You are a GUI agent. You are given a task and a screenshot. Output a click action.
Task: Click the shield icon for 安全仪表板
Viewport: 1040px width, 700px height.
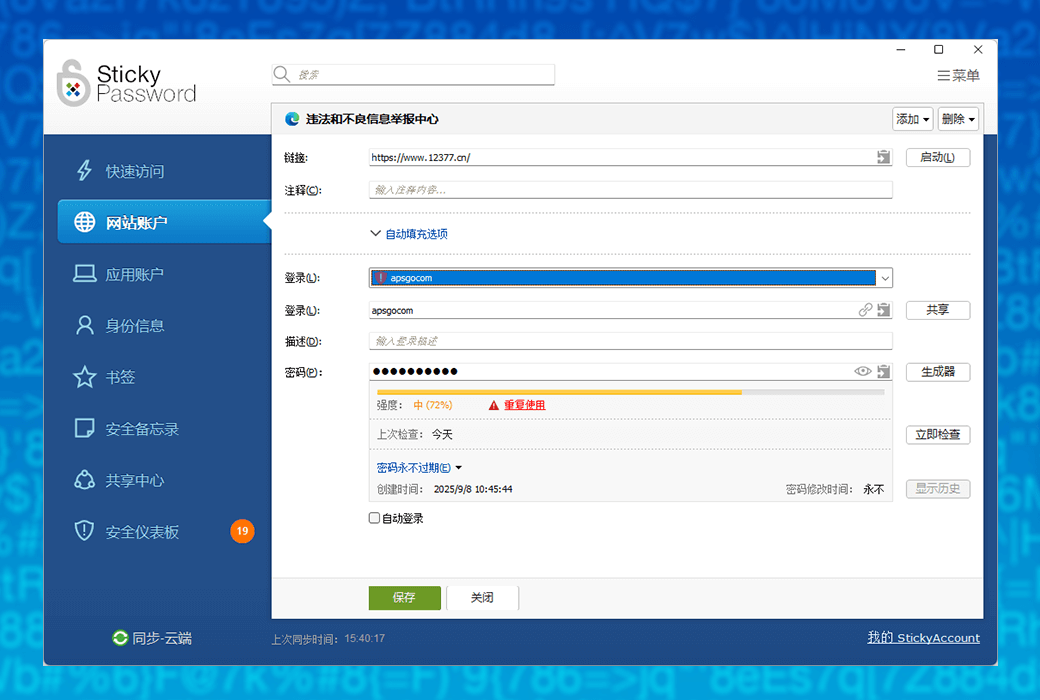84,531
